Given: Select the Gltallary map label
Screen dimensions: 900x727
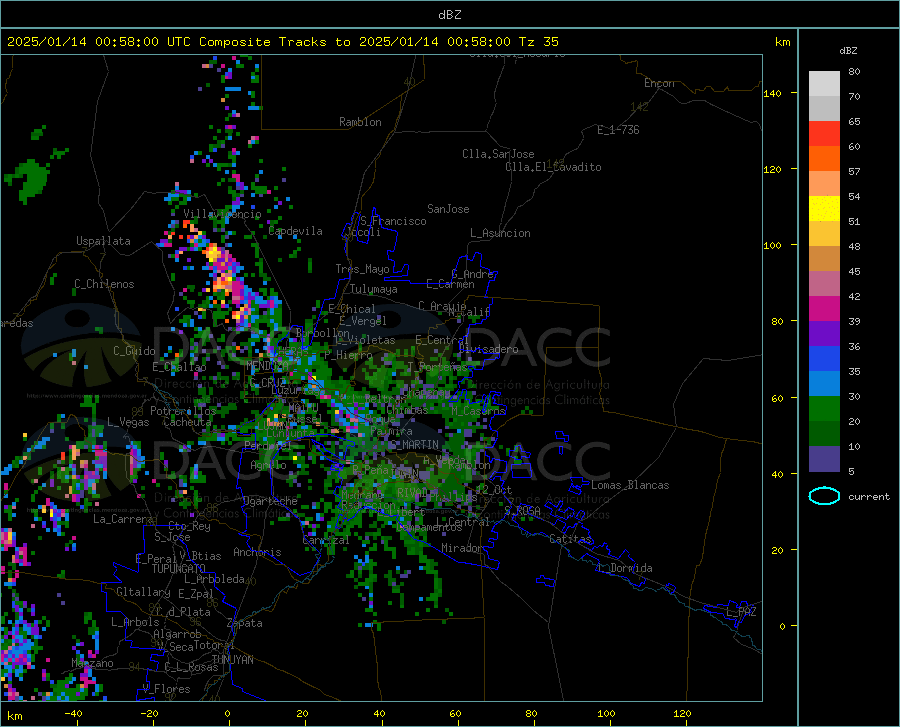Looking at the screenshot, I should click(143, 592).
